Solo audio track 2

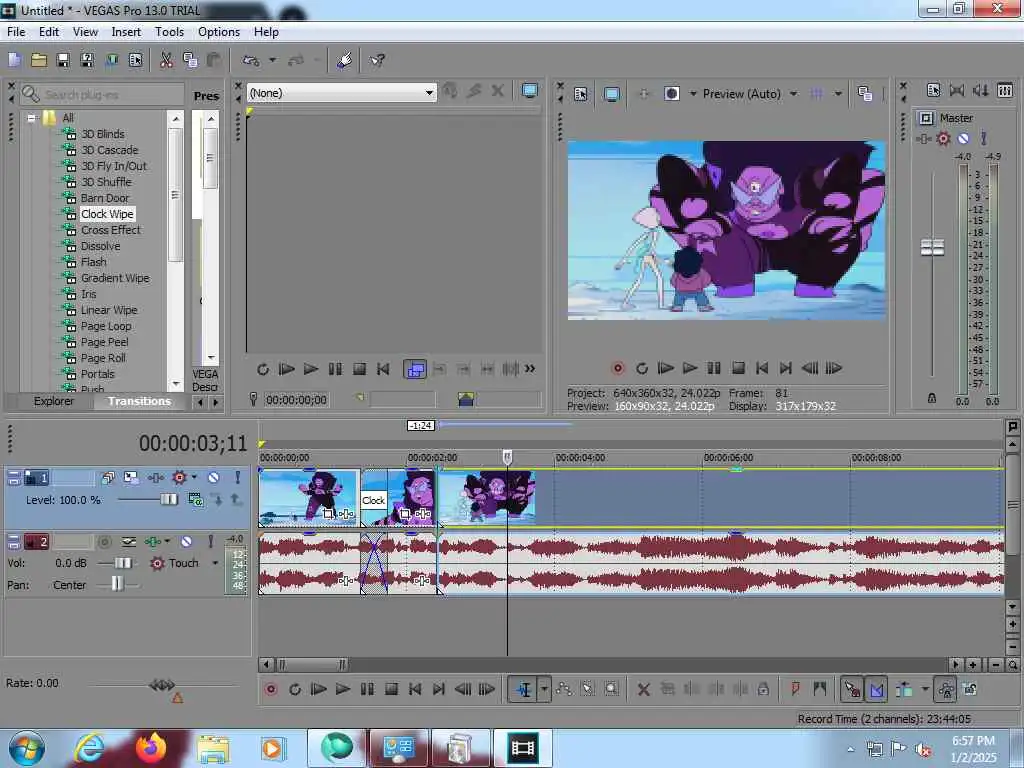pyautogui.click(x=210, y=541)
